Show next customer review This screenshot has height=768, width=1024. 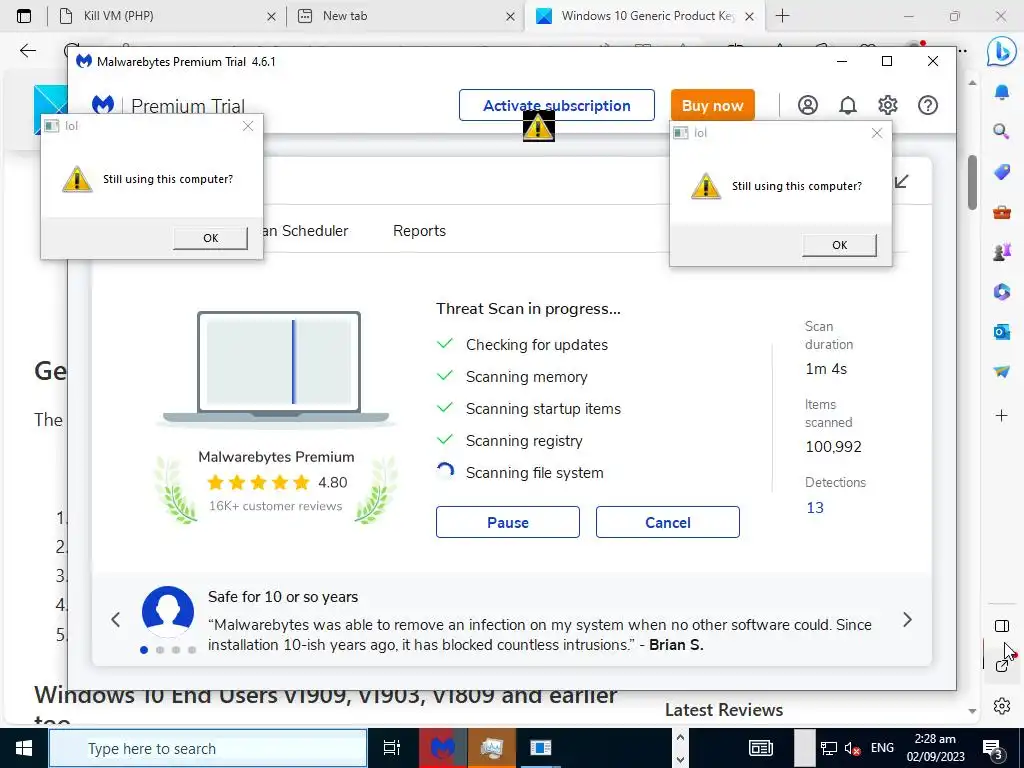pos(907,620)
